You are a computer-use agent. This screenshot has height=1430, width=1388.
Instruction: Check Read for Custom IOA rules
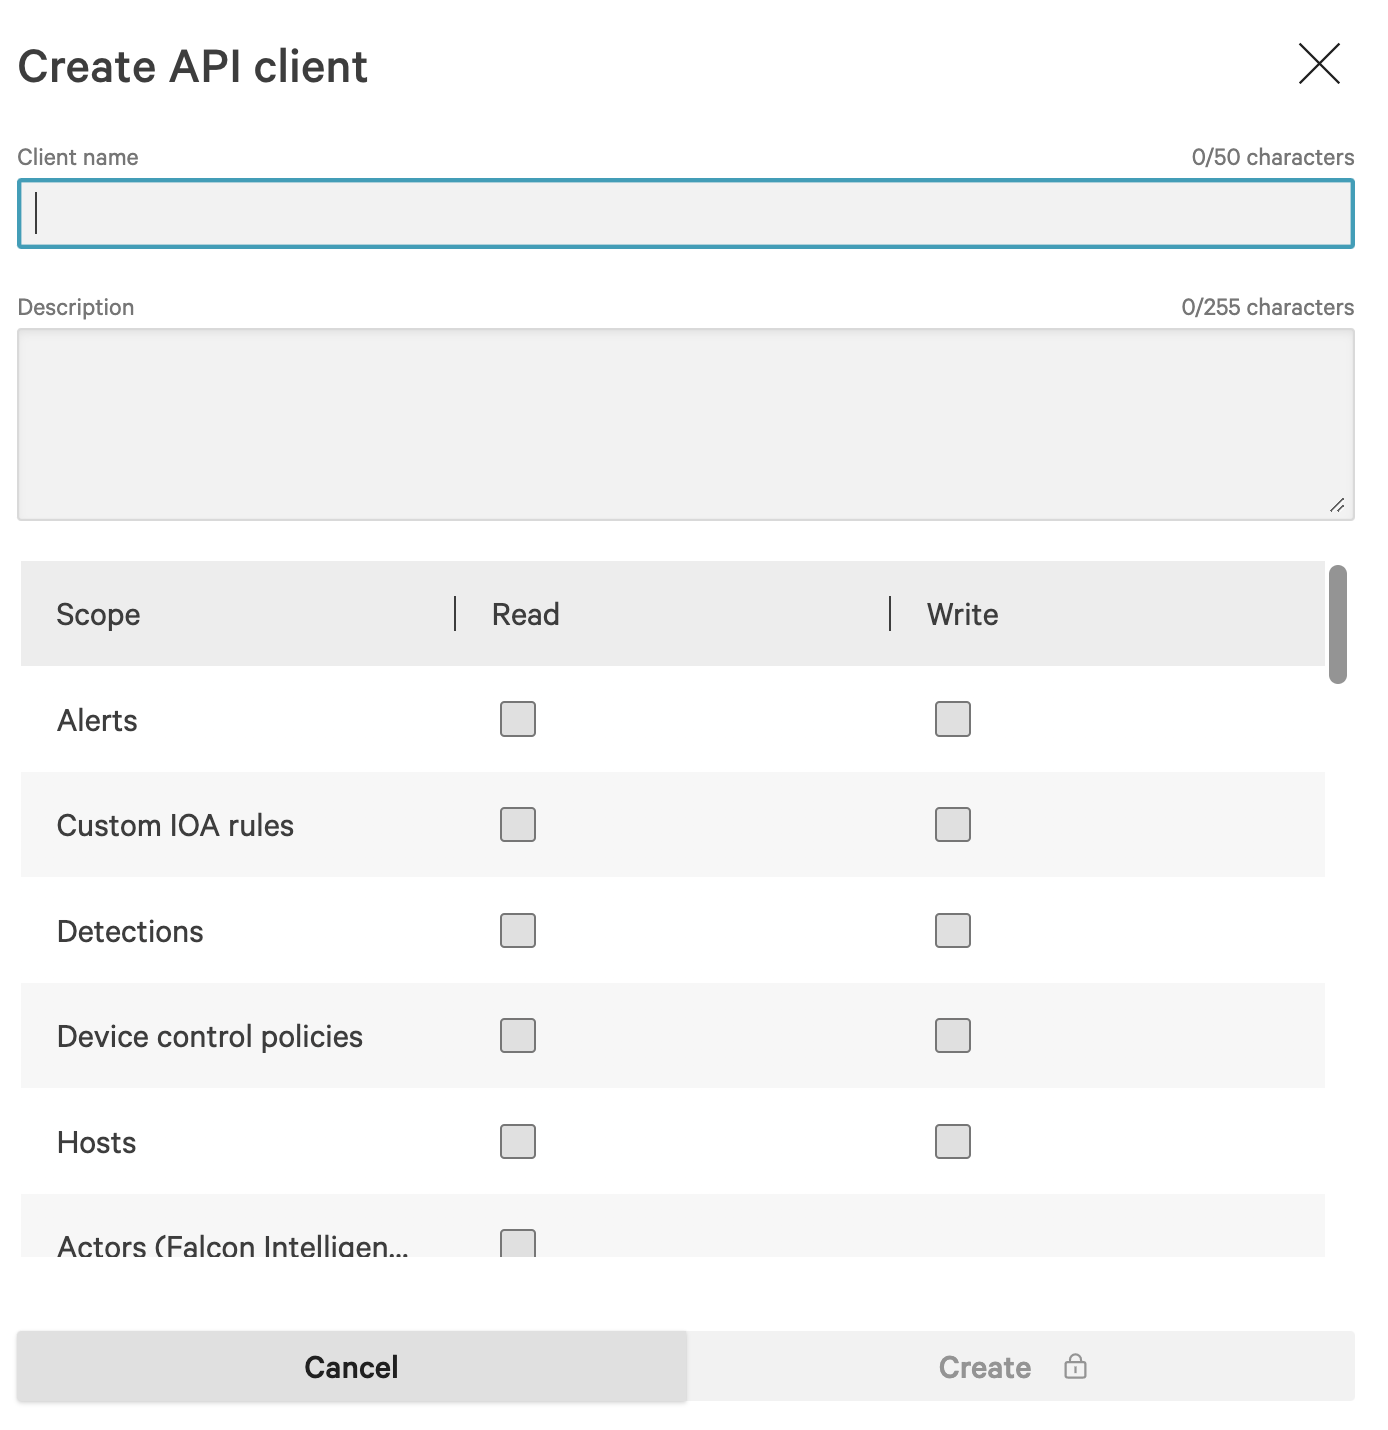point(518,825)
